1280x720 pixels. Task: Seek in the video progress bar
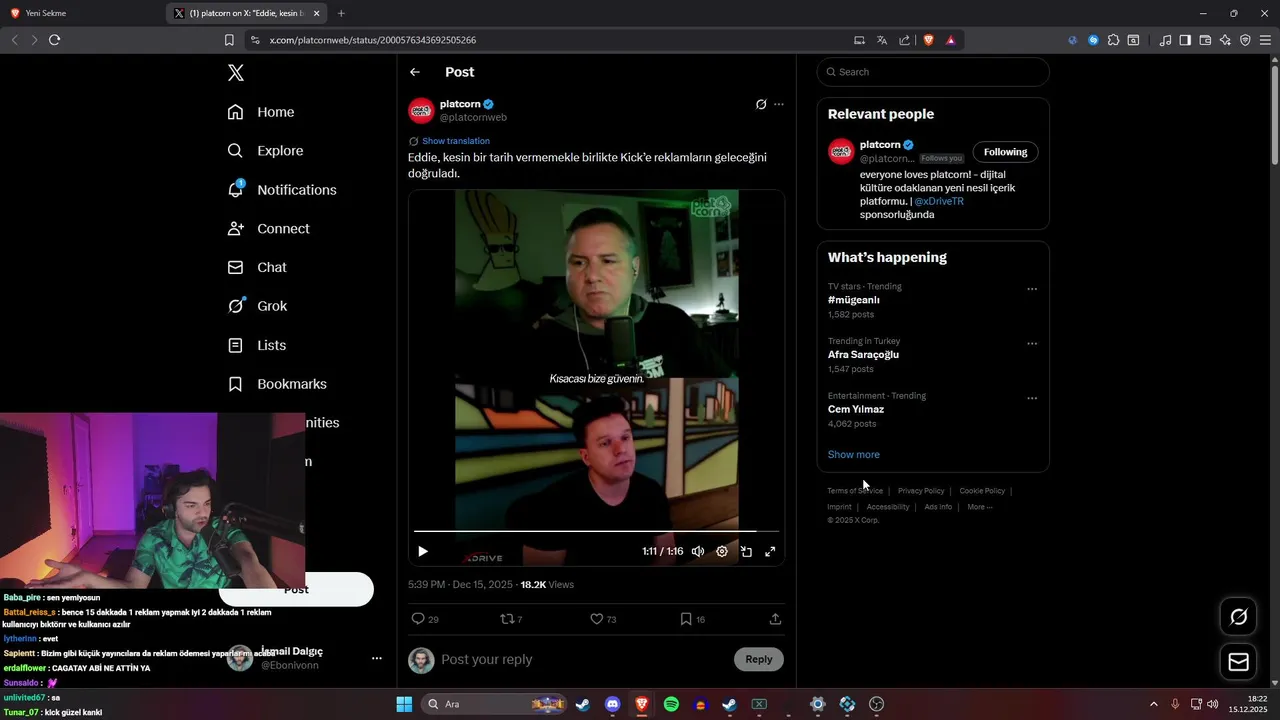596,532
